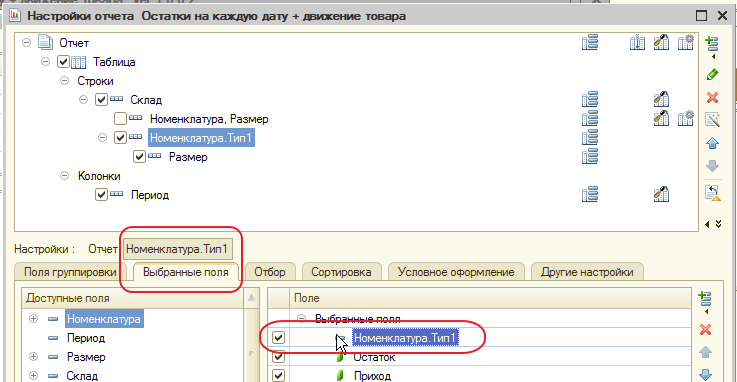The image size is (737, 382).
Task: Click the up arrow on the Доступные поля scrollbar
Action: (251, 297)
